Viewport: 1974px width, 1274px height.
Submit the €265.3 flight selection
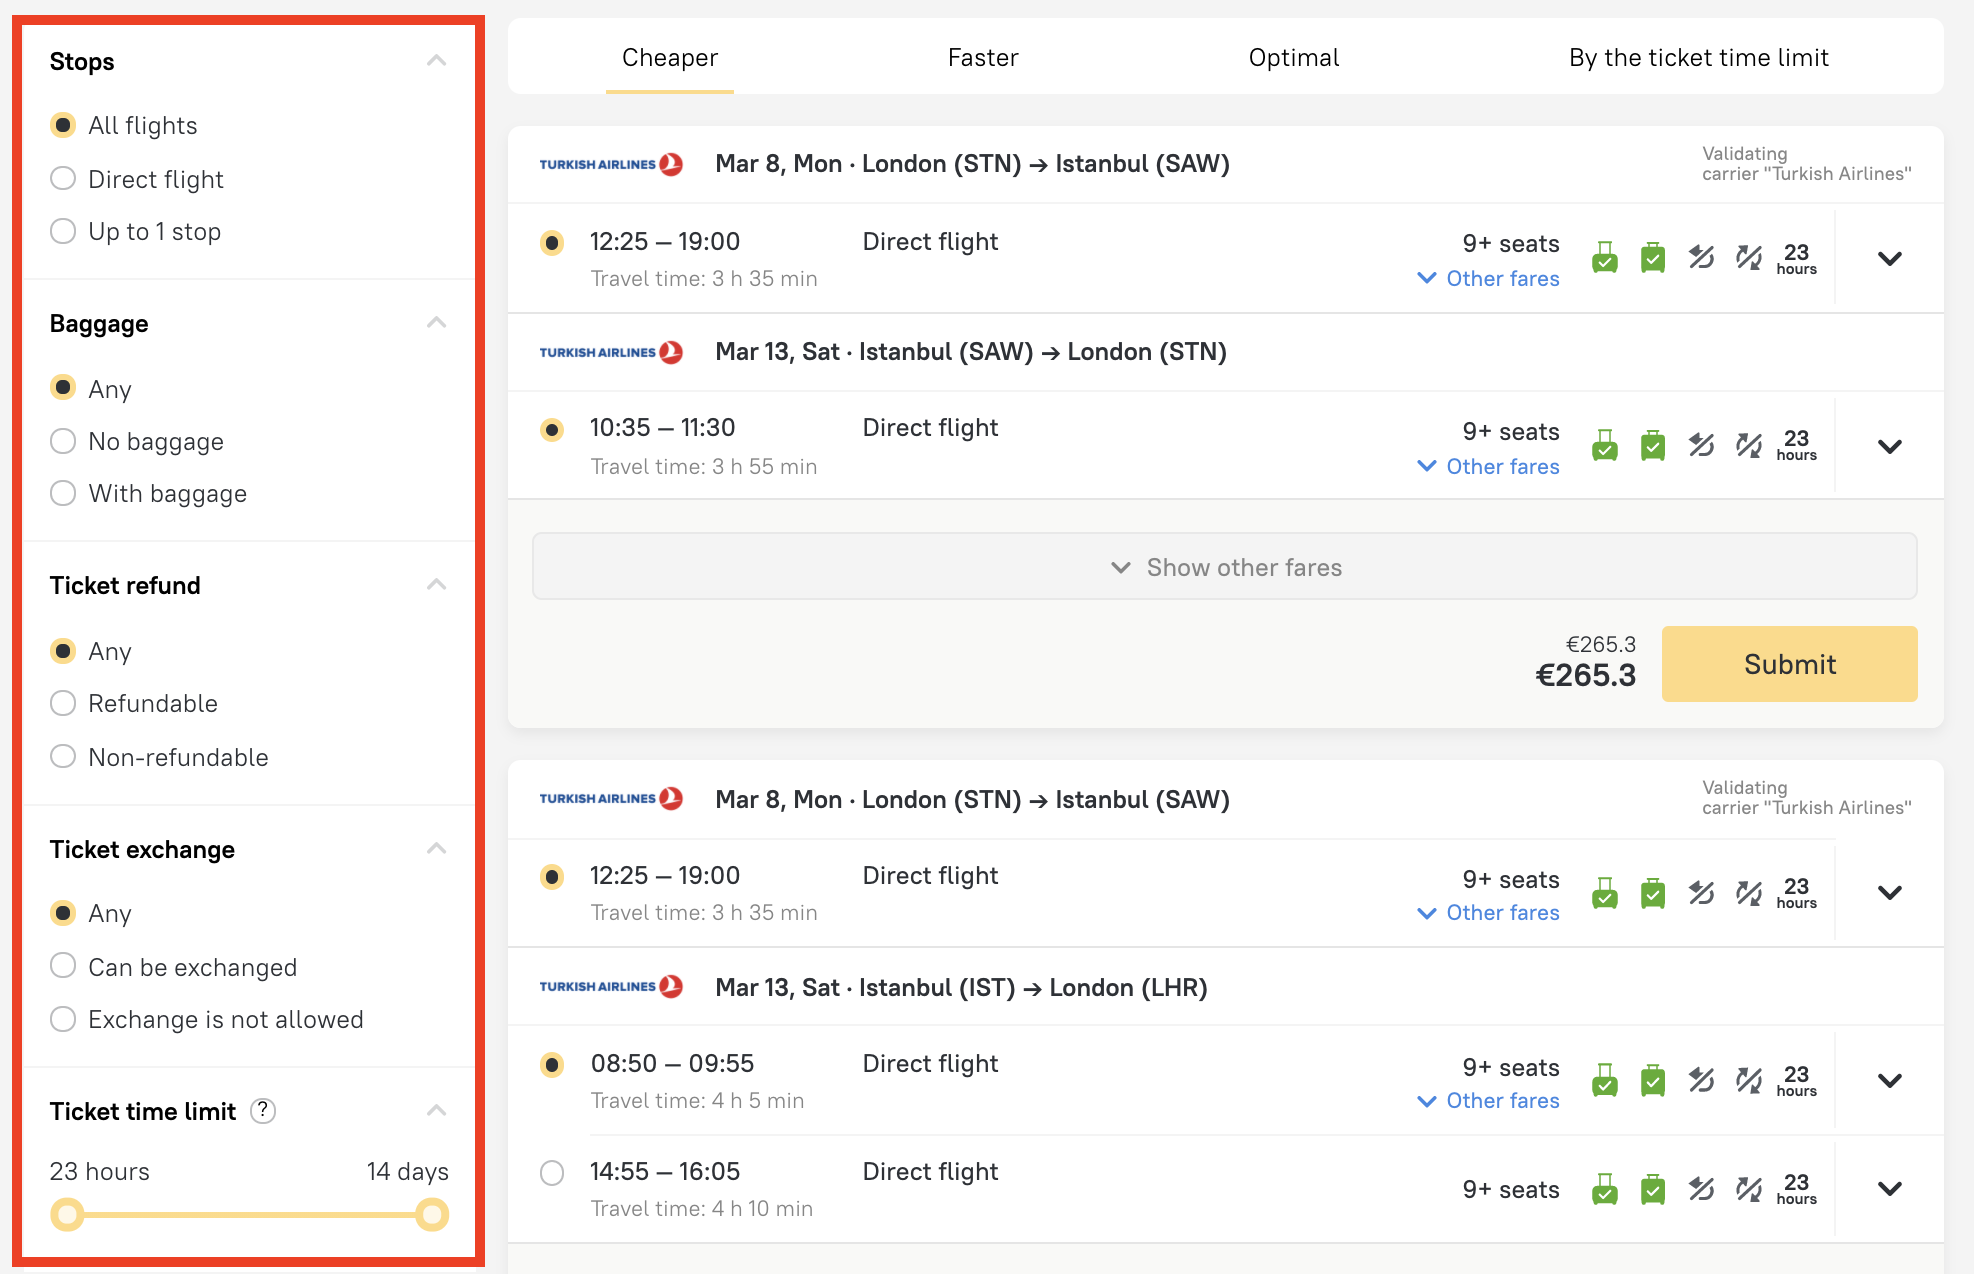pyautogui.click(x=1790, y=664)
